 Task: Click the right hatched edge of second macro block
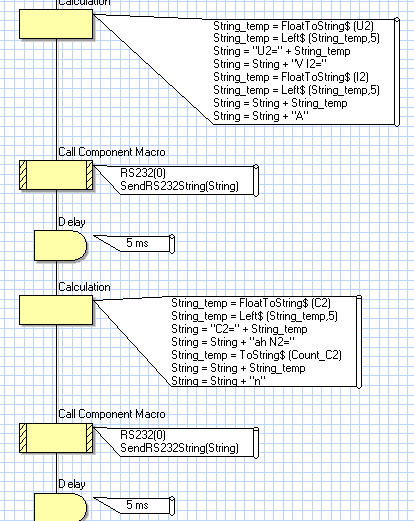point(89,438)
